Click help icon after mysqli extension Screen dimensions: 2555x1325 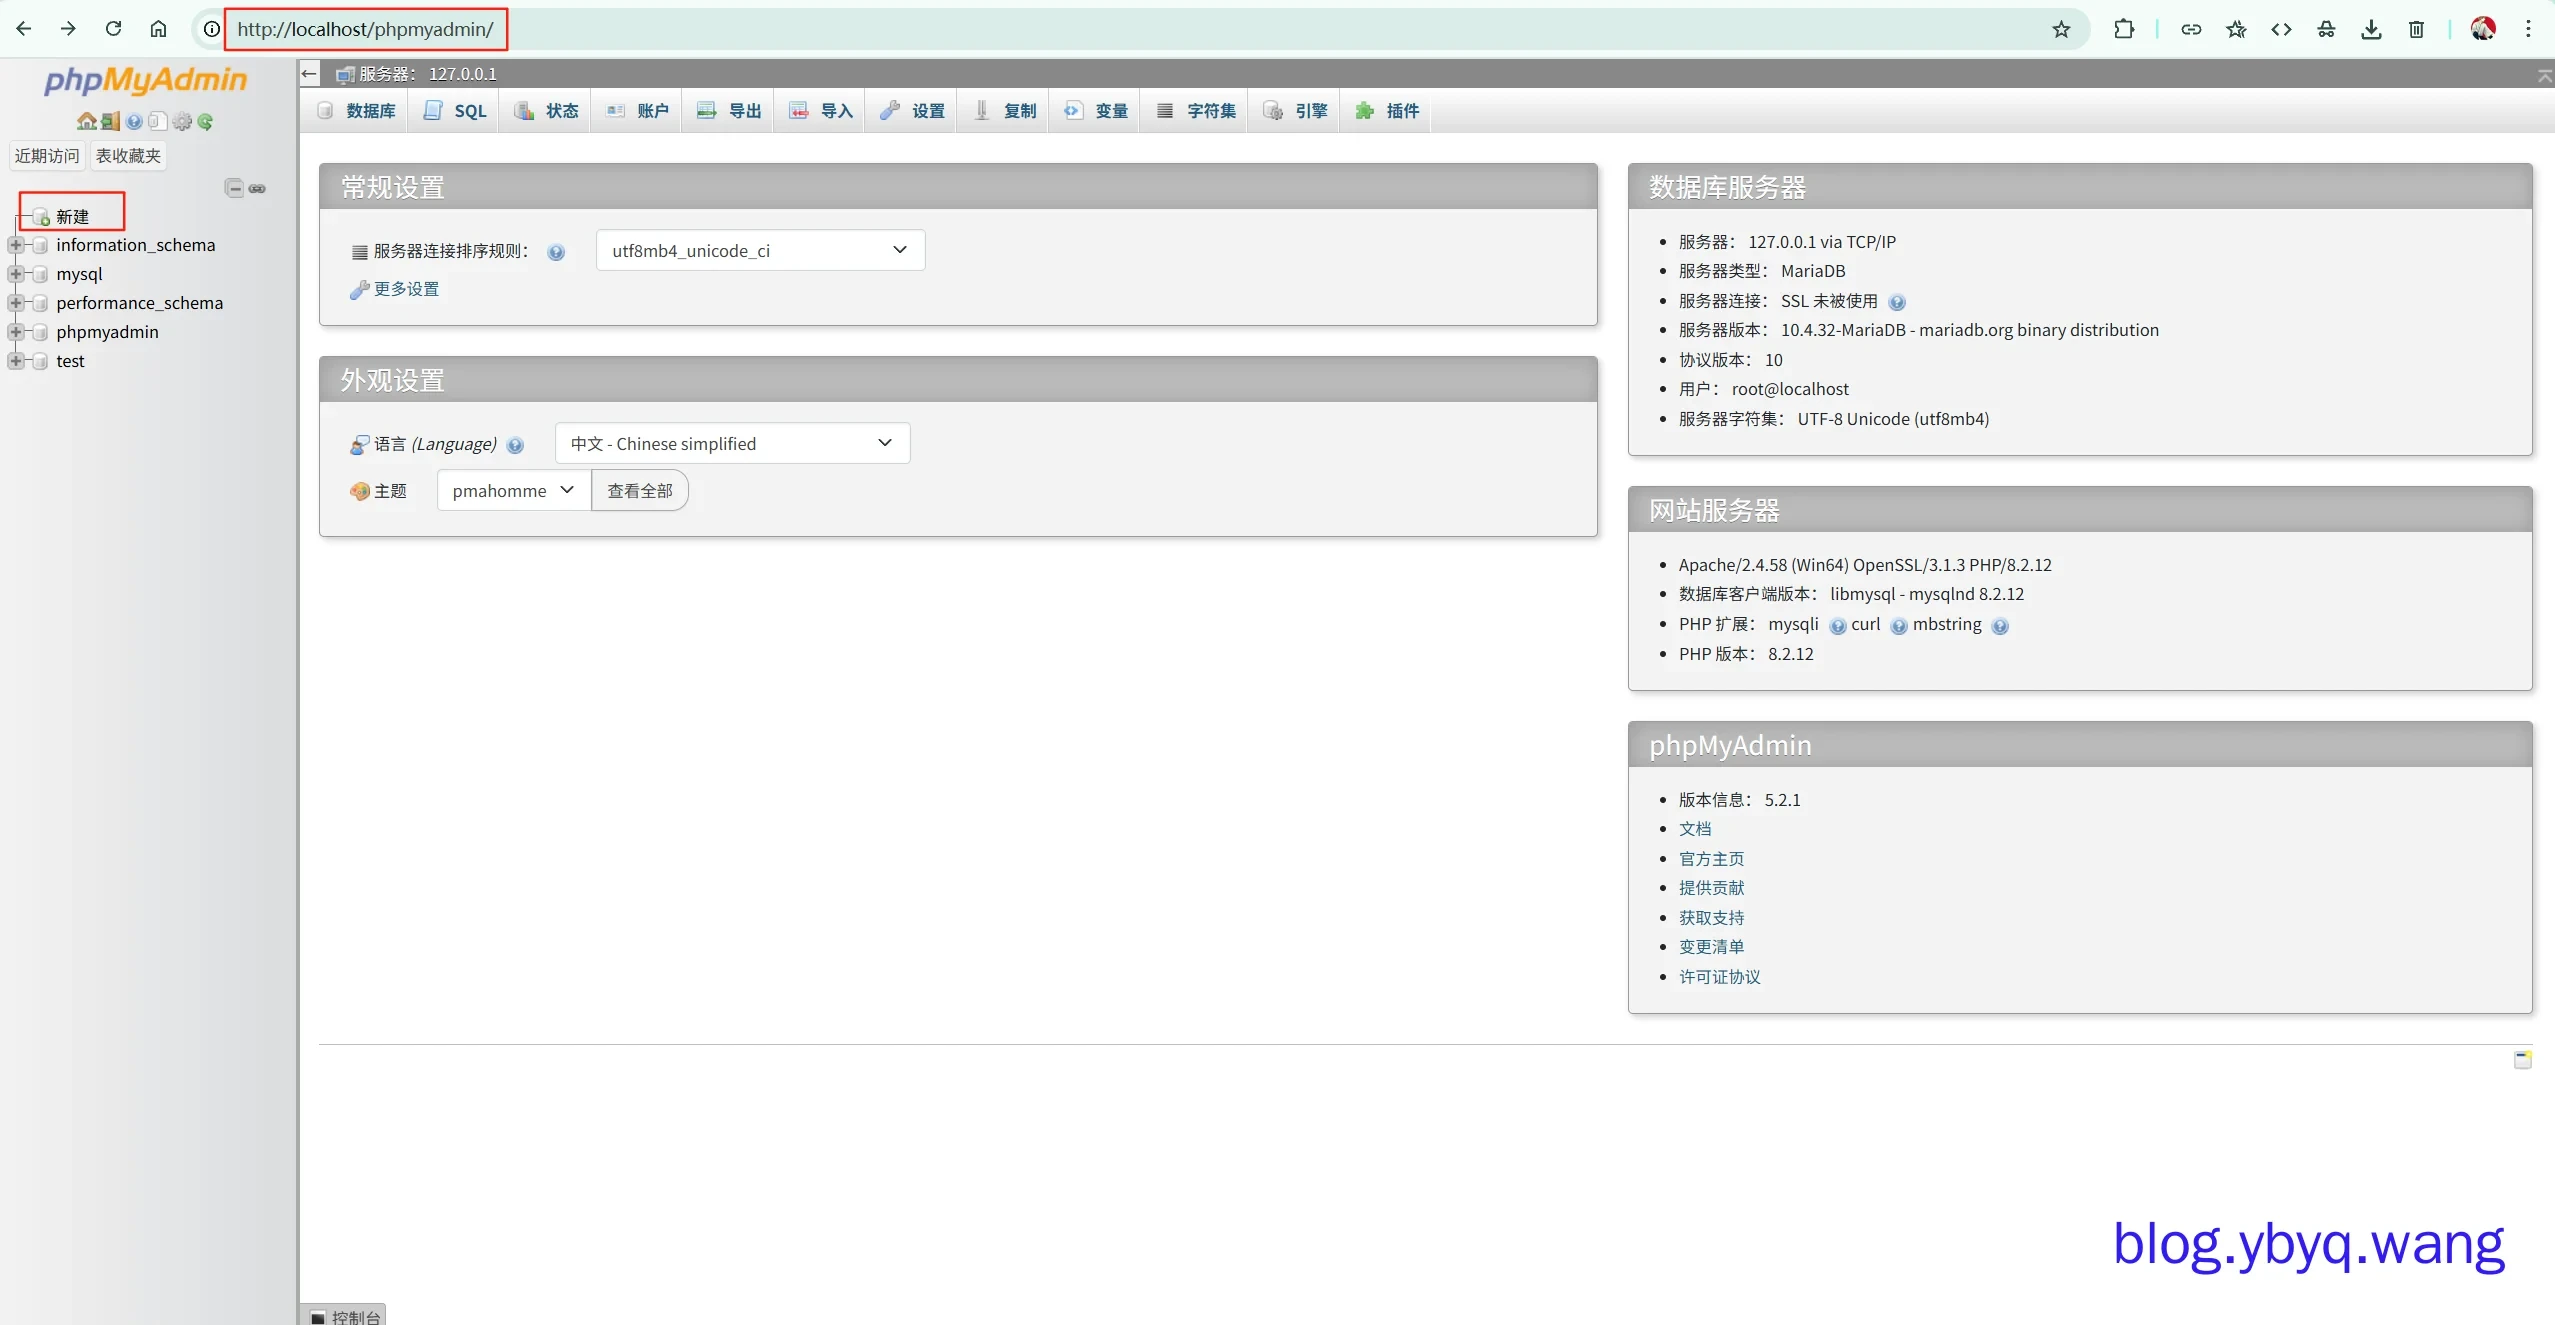pyautogui.click(x=1837, y=627)
